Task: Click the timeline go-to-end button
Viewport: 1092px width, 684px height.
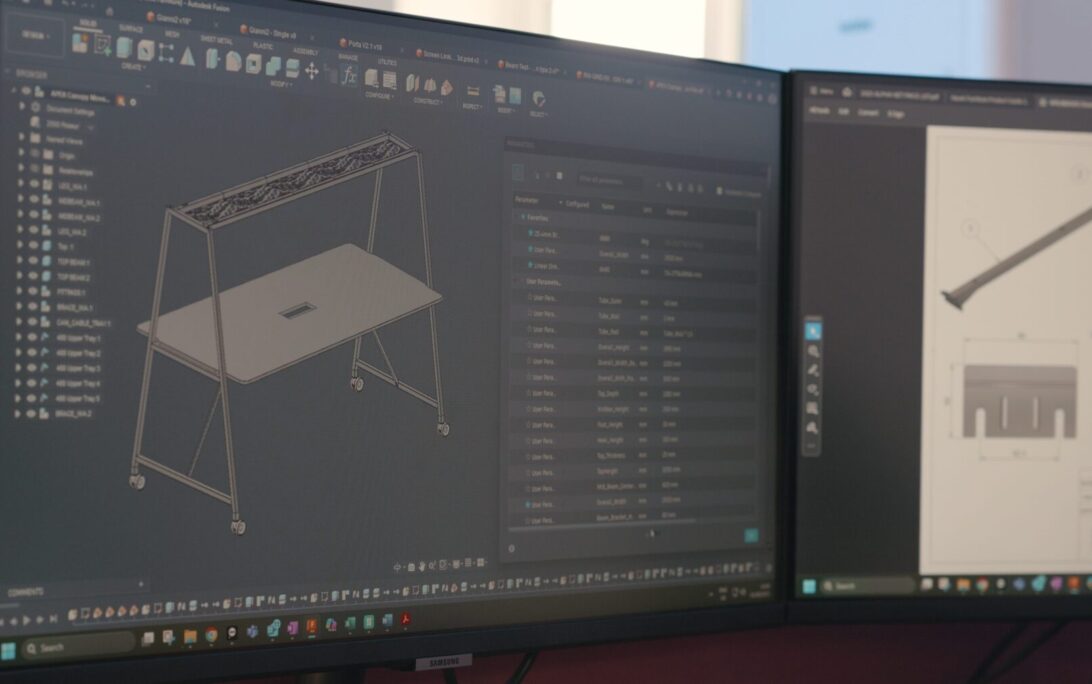Action: click(53, 619)
